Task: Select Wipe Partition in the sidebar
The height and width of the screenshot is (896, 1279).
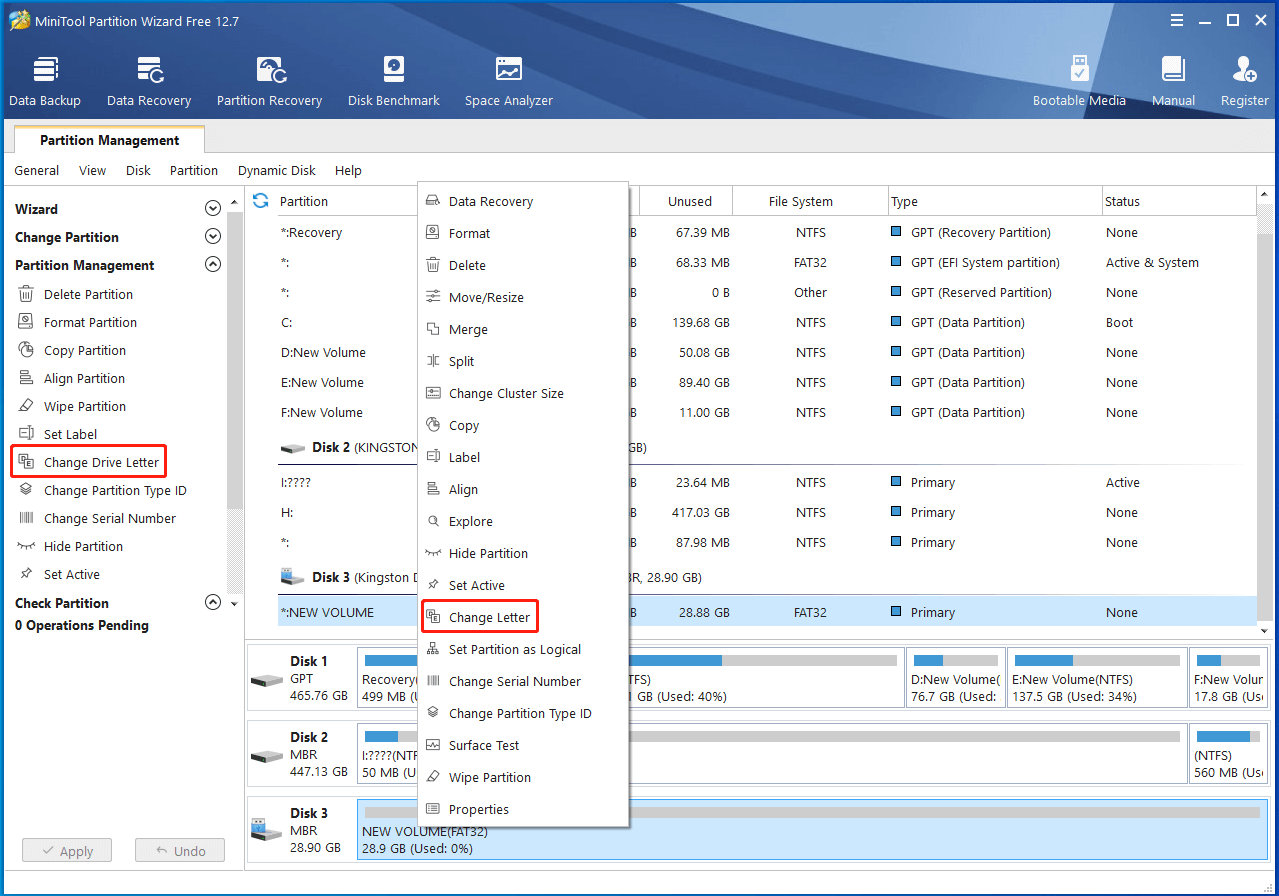Action: (x=90, y=406)
